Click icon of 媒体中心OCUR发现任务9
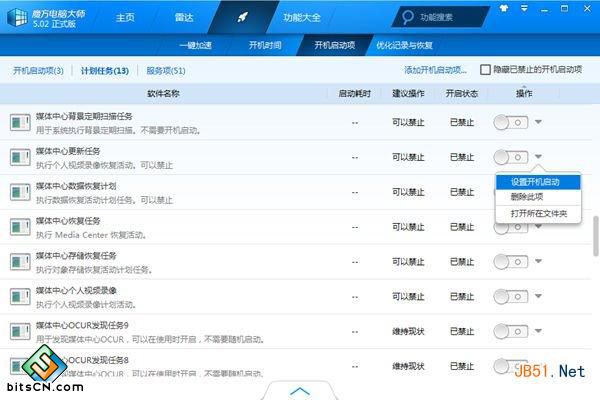 tap(20, 331)
